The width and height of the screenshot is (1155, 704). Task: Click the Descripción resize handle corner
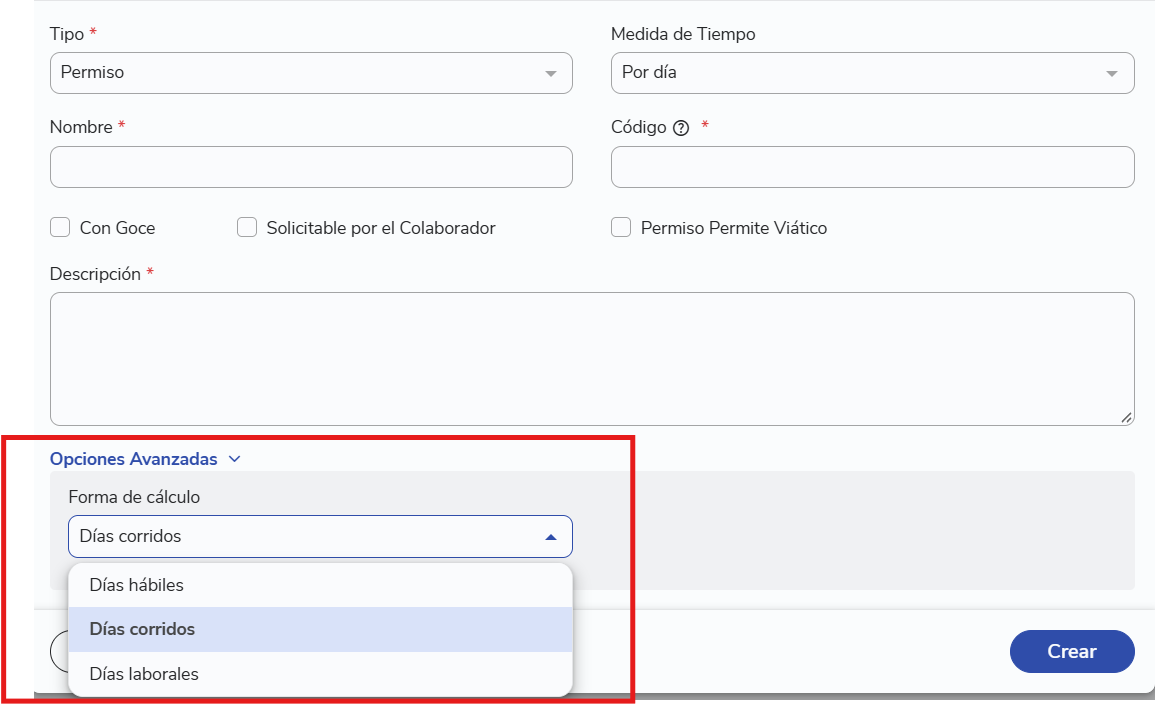[1126, 418]
